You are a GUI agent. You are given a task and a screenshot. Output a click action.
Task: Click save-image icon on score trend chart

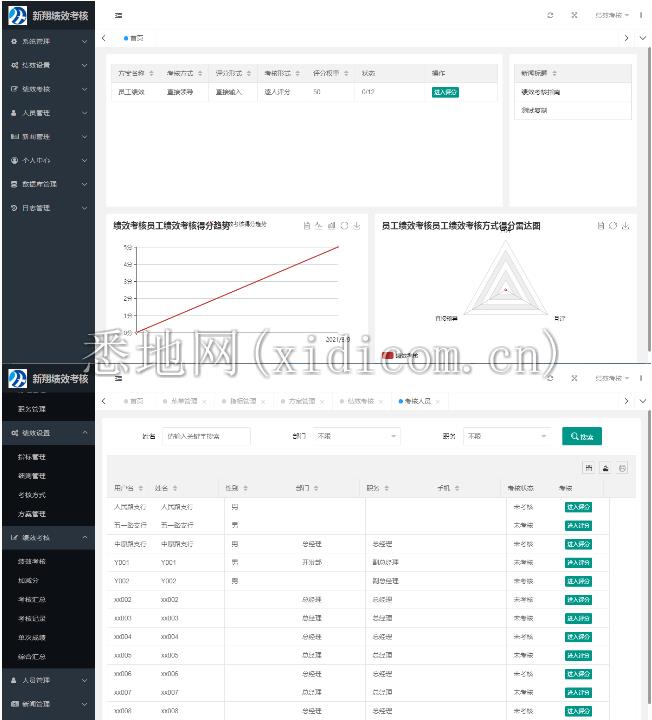(357, 225)
